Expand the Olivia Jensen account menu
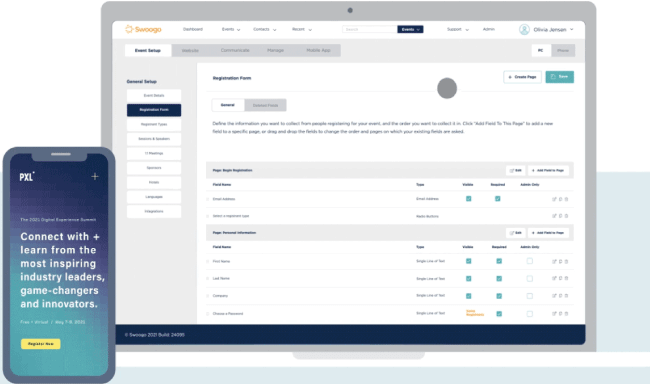 572,29
